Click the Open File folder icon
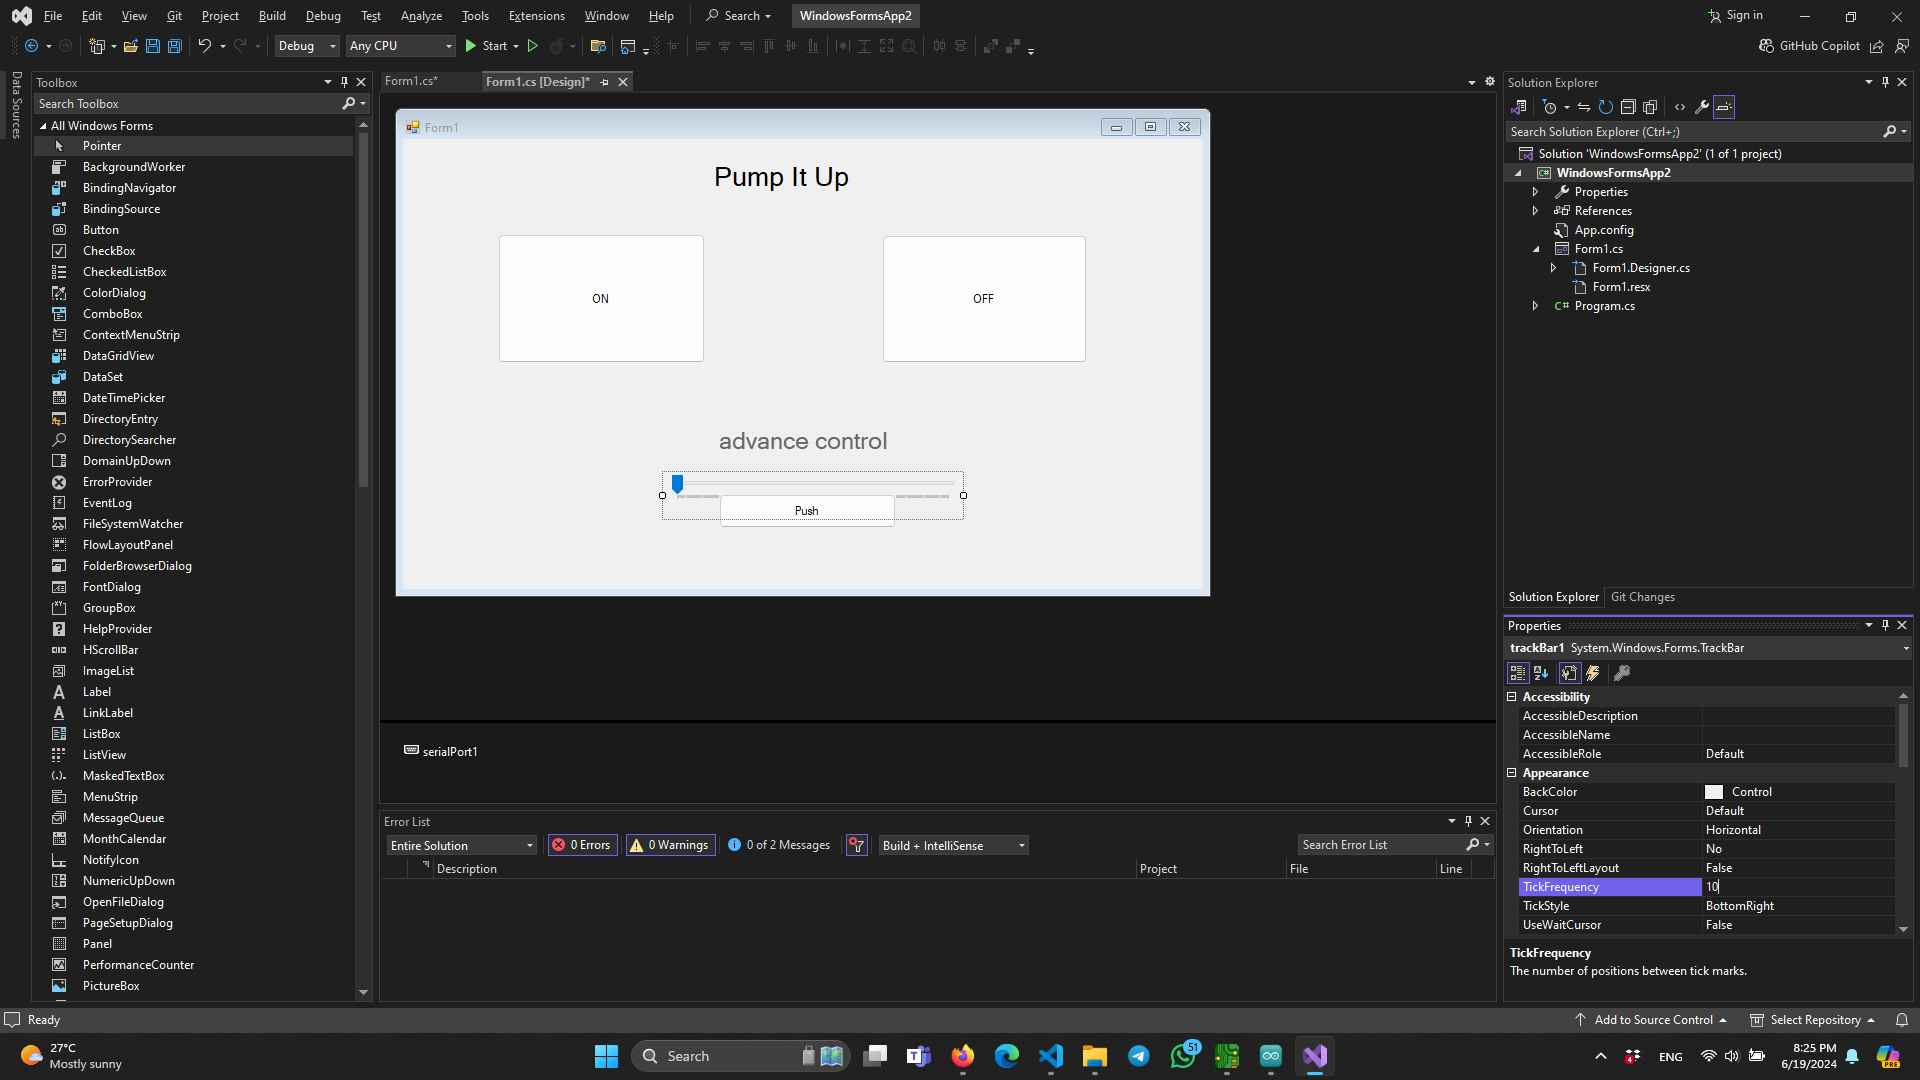The image size is (1920, 1080). tap(130, 46)
